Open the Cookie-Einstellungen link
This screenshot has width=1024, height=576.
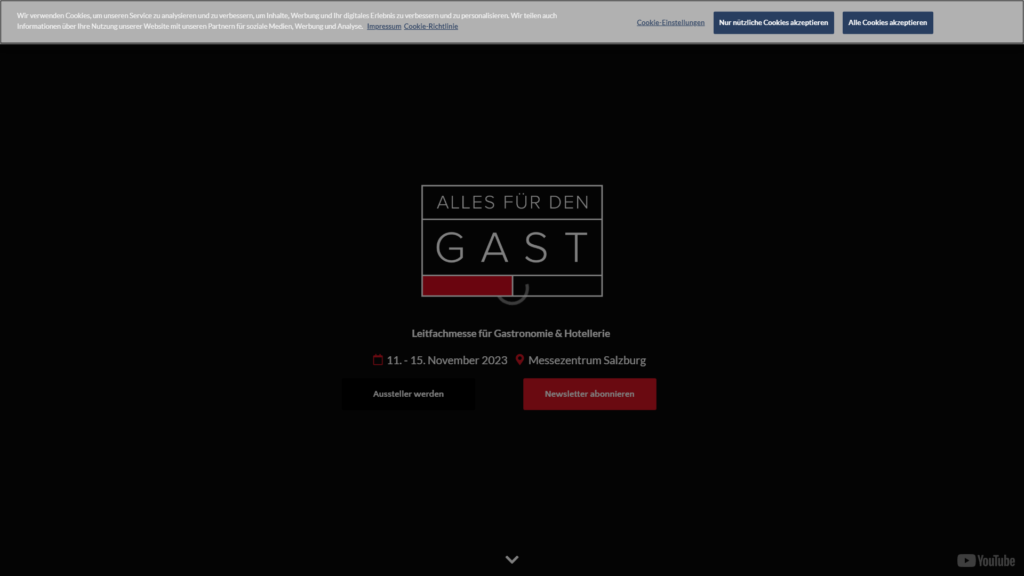670,22
